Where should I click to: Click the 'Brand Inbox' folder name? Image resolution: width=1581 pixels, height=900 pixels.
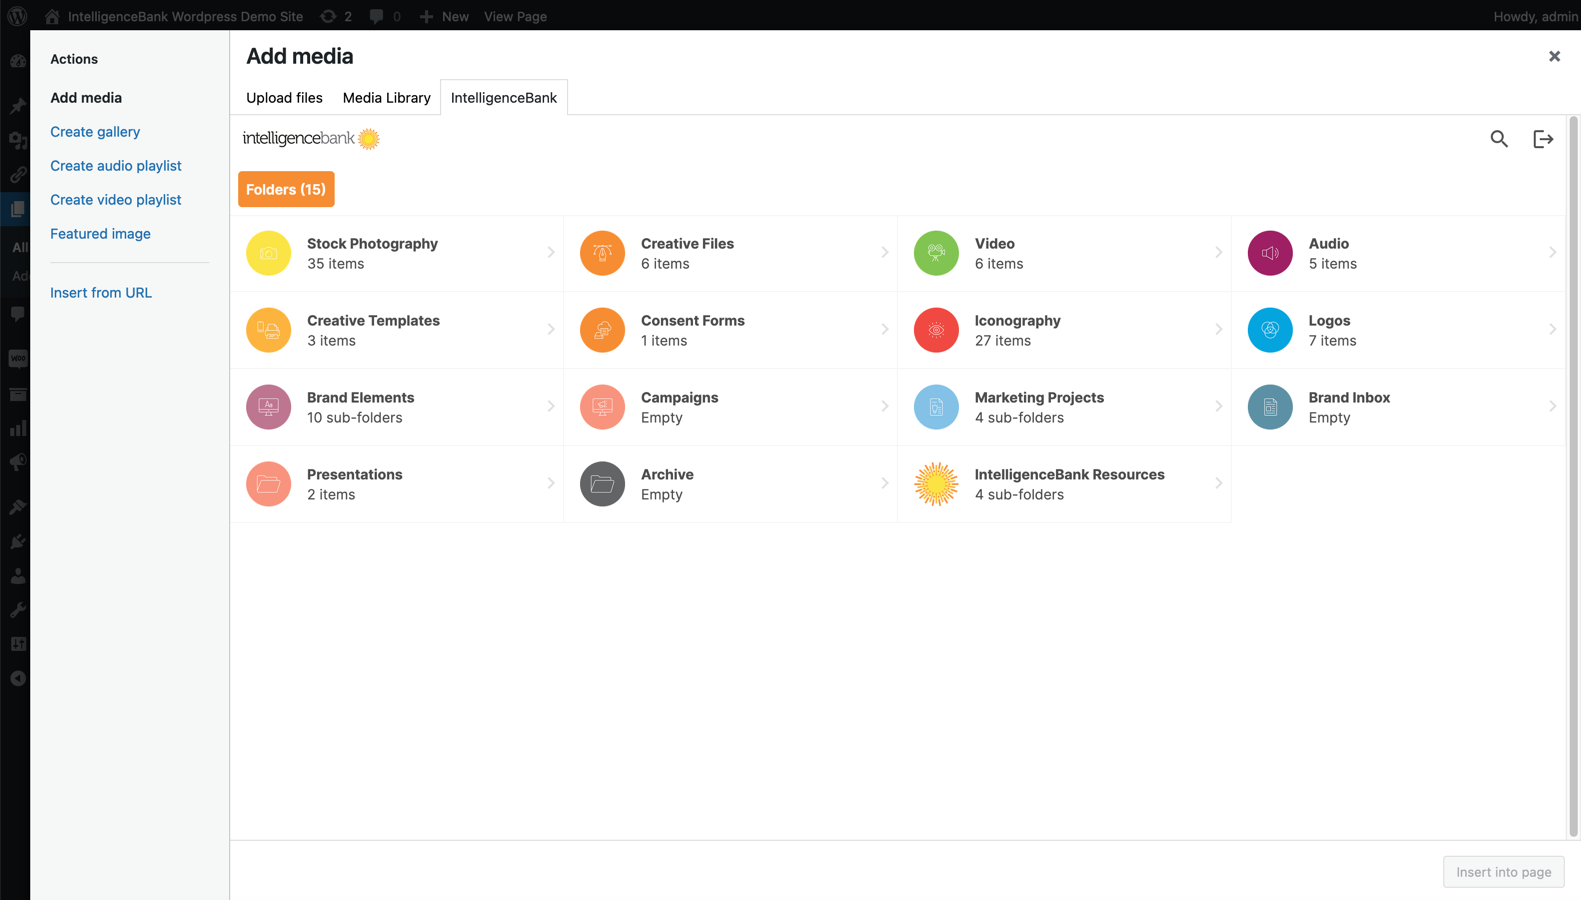coord(1349,398)
